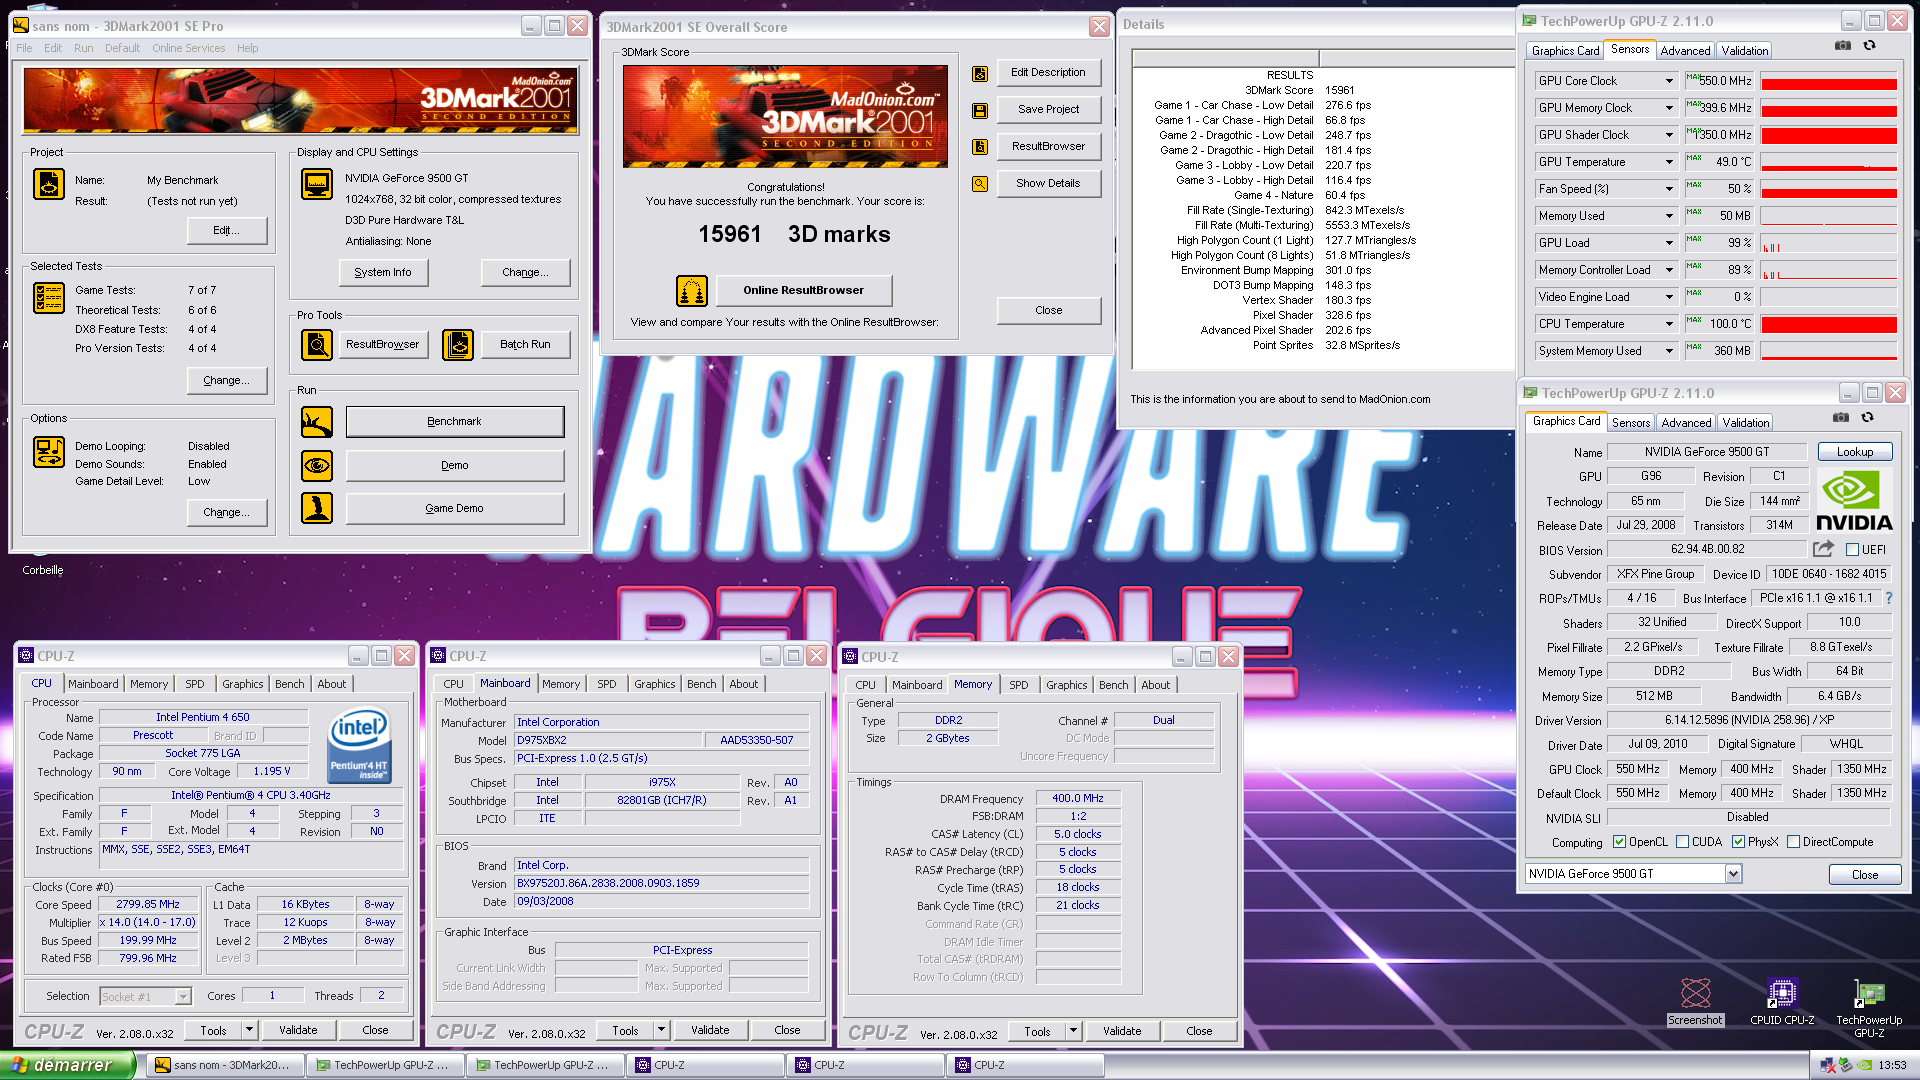This screenshot has height=1080, width=1920.
Task: Click the Demo eye icon
Action: 317,465
